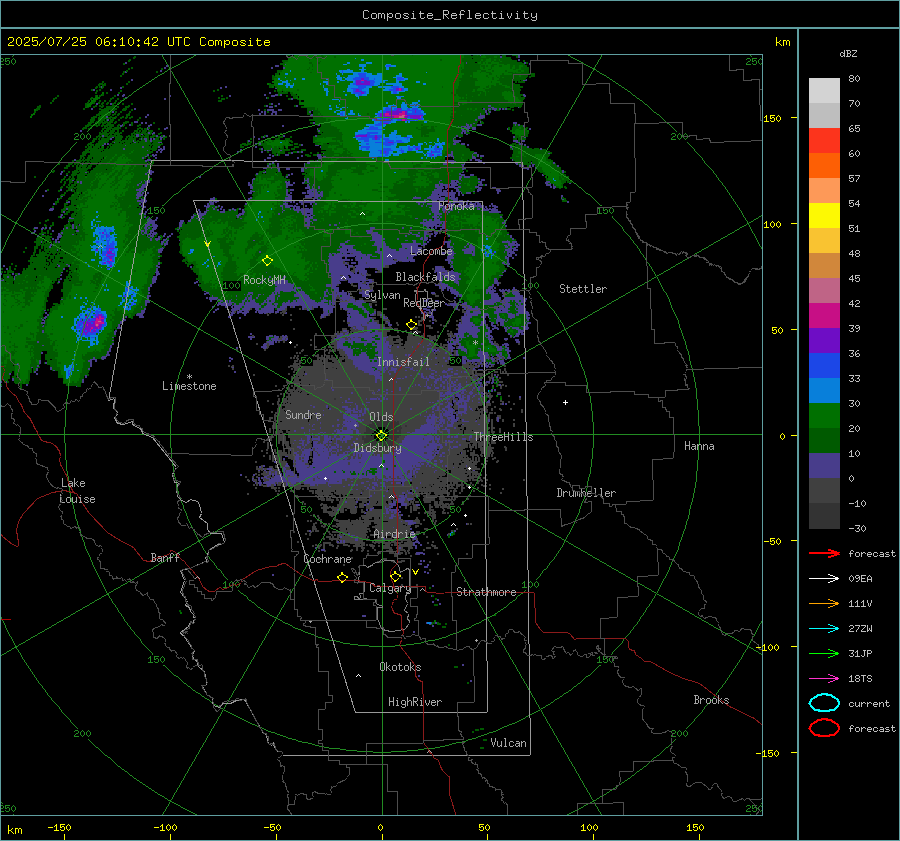Click the magenta 39–42 dBZ swatch

tap(824, 315)
